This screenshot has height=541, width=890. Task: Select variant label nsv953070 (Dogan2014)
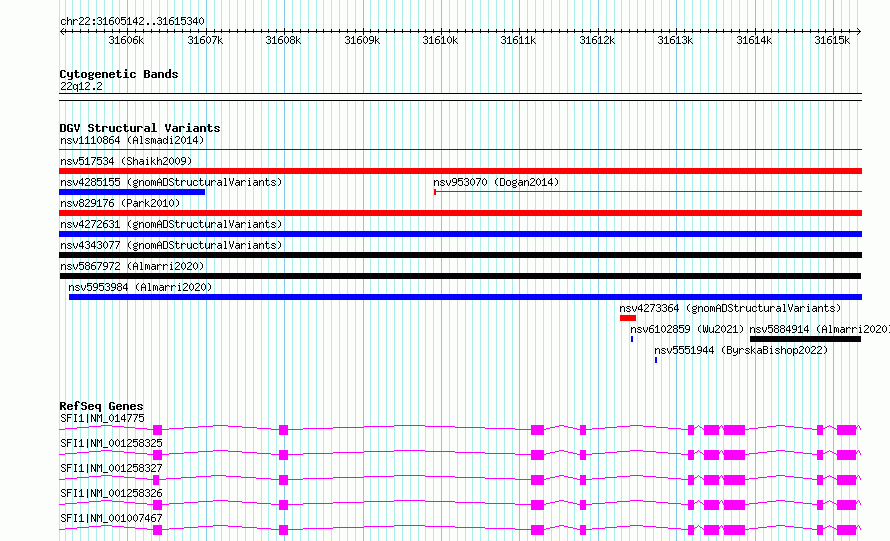click(x=496, y=182)
